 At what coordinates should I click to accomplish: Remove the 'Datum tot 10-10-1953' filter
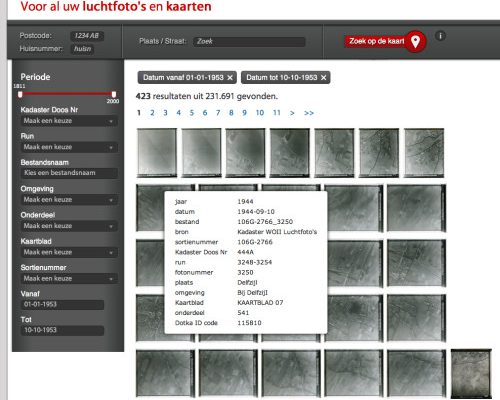[x=323, y=78]
